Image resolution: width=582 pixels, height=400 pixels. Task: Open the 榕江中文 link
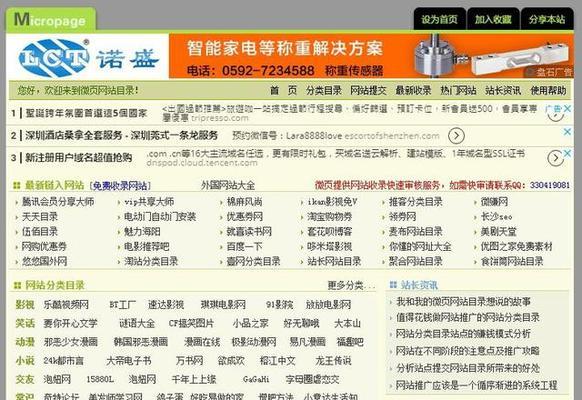click(x=278, y=360)
